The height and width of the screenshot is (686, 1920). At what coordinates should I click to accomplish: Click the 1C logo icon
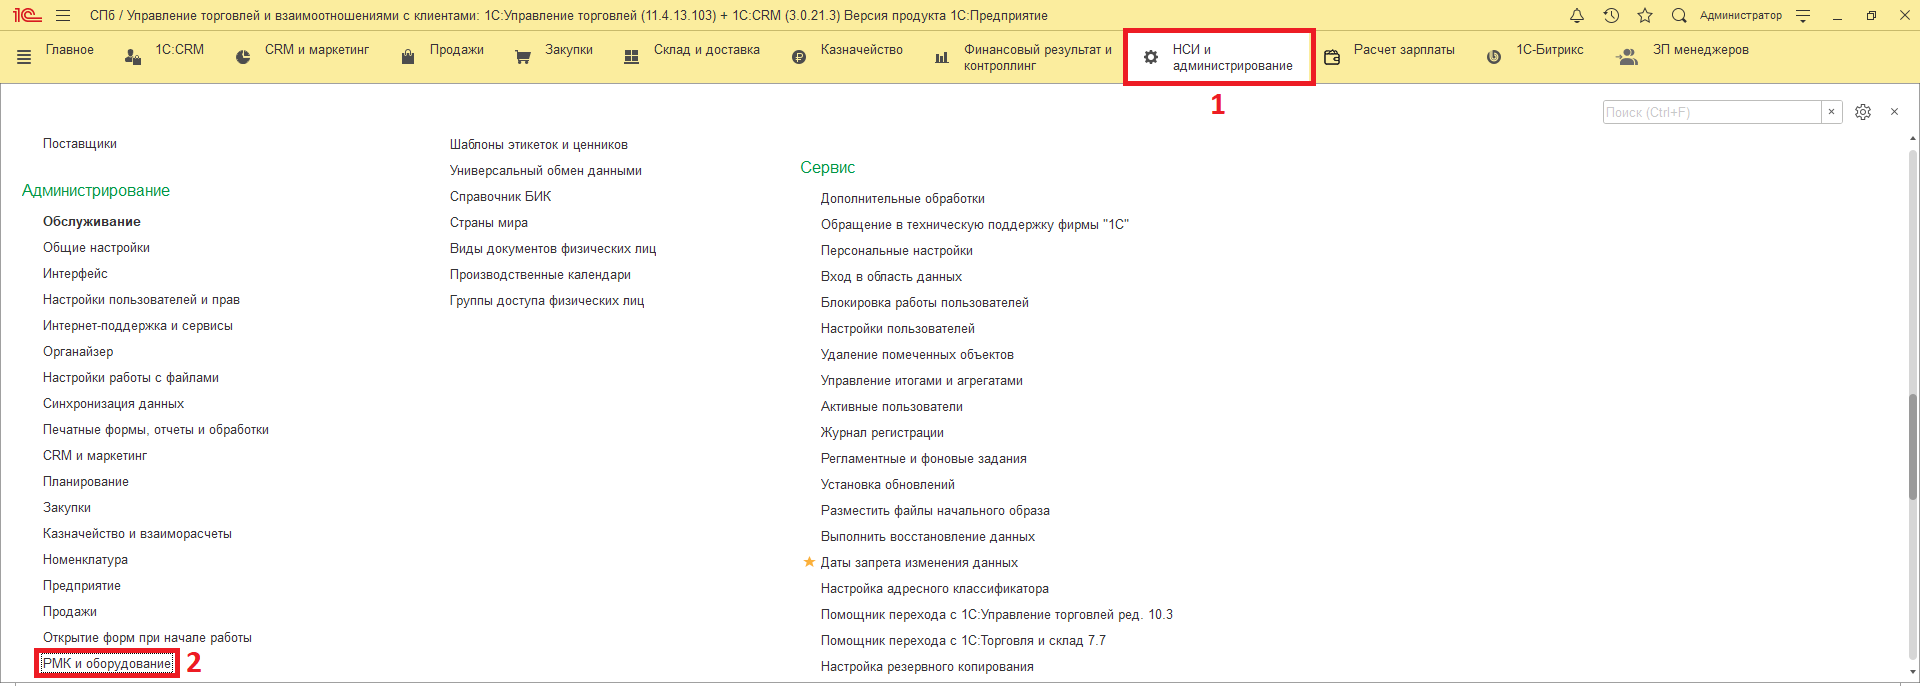point(27,15)
